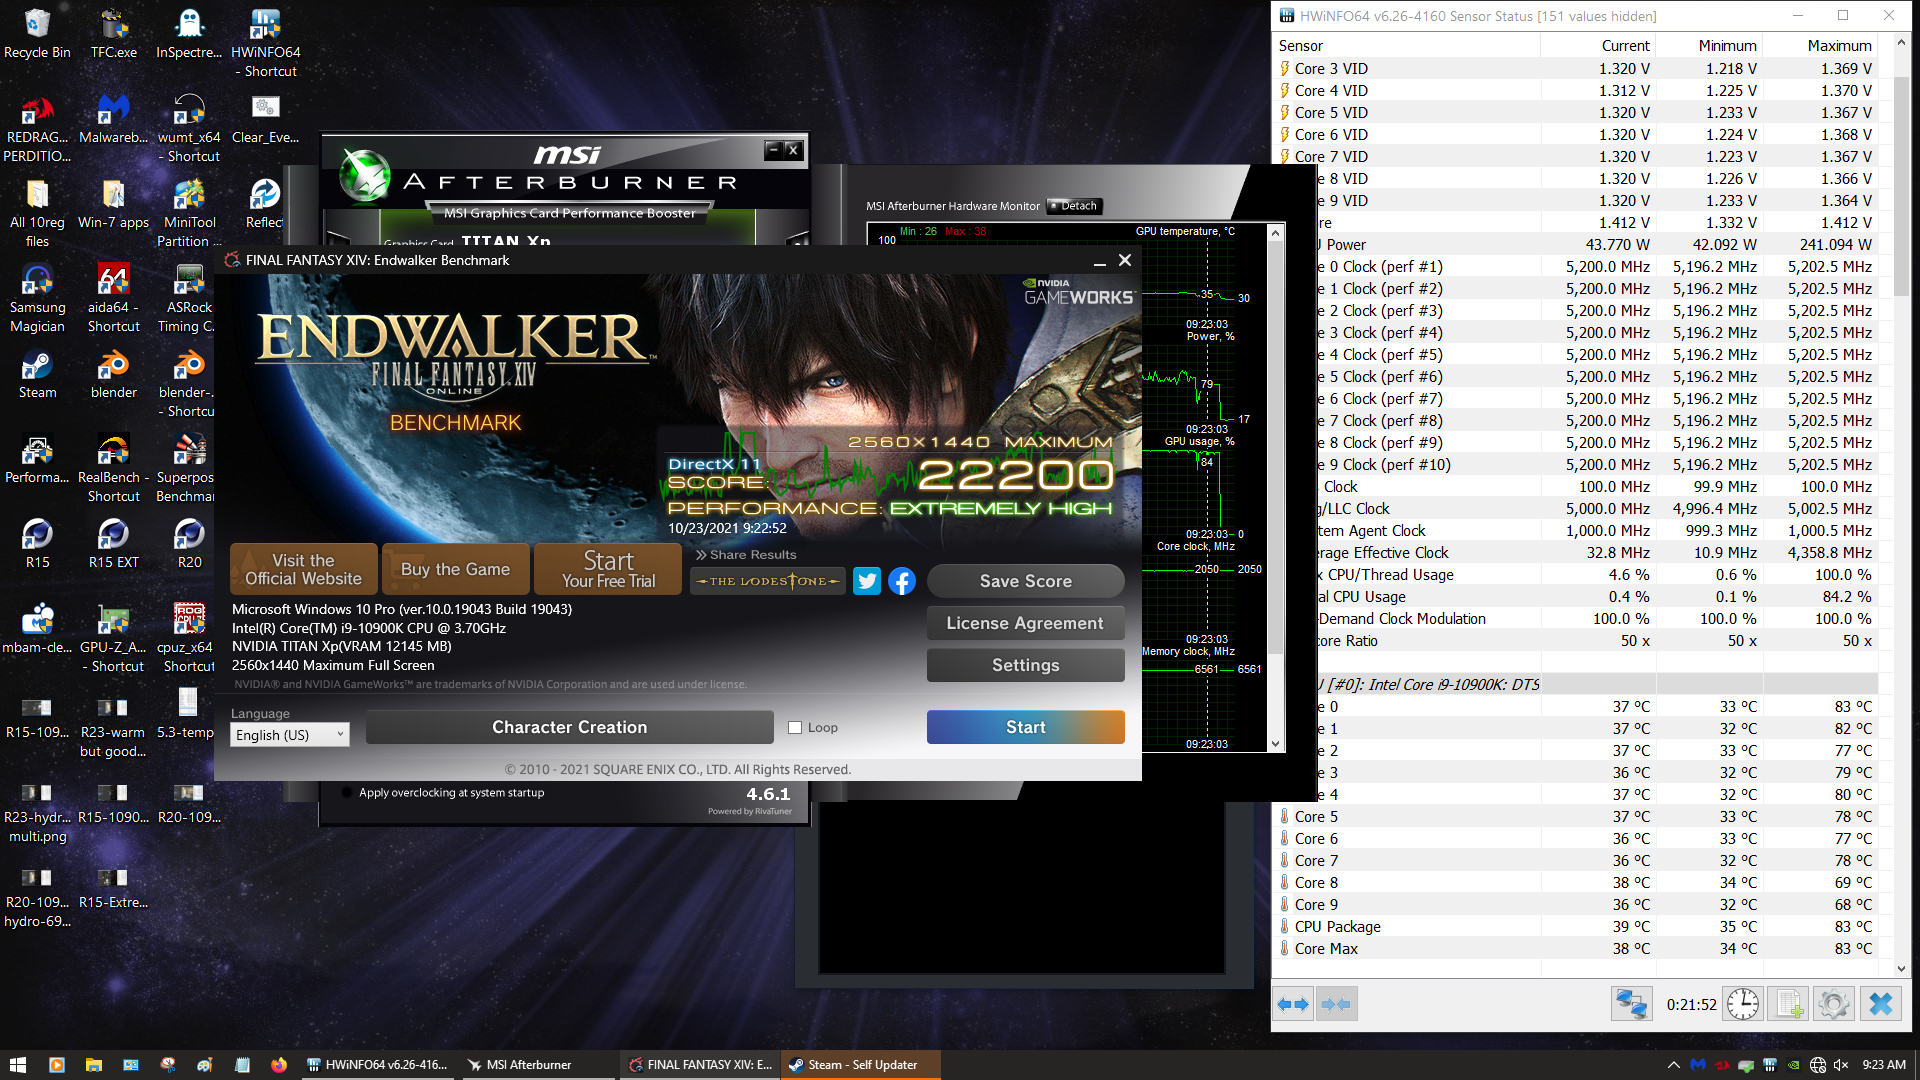Minimize the MSI Afterburner window
The height and width of the screenshot is (1080, 1920).
click(773, 150)
